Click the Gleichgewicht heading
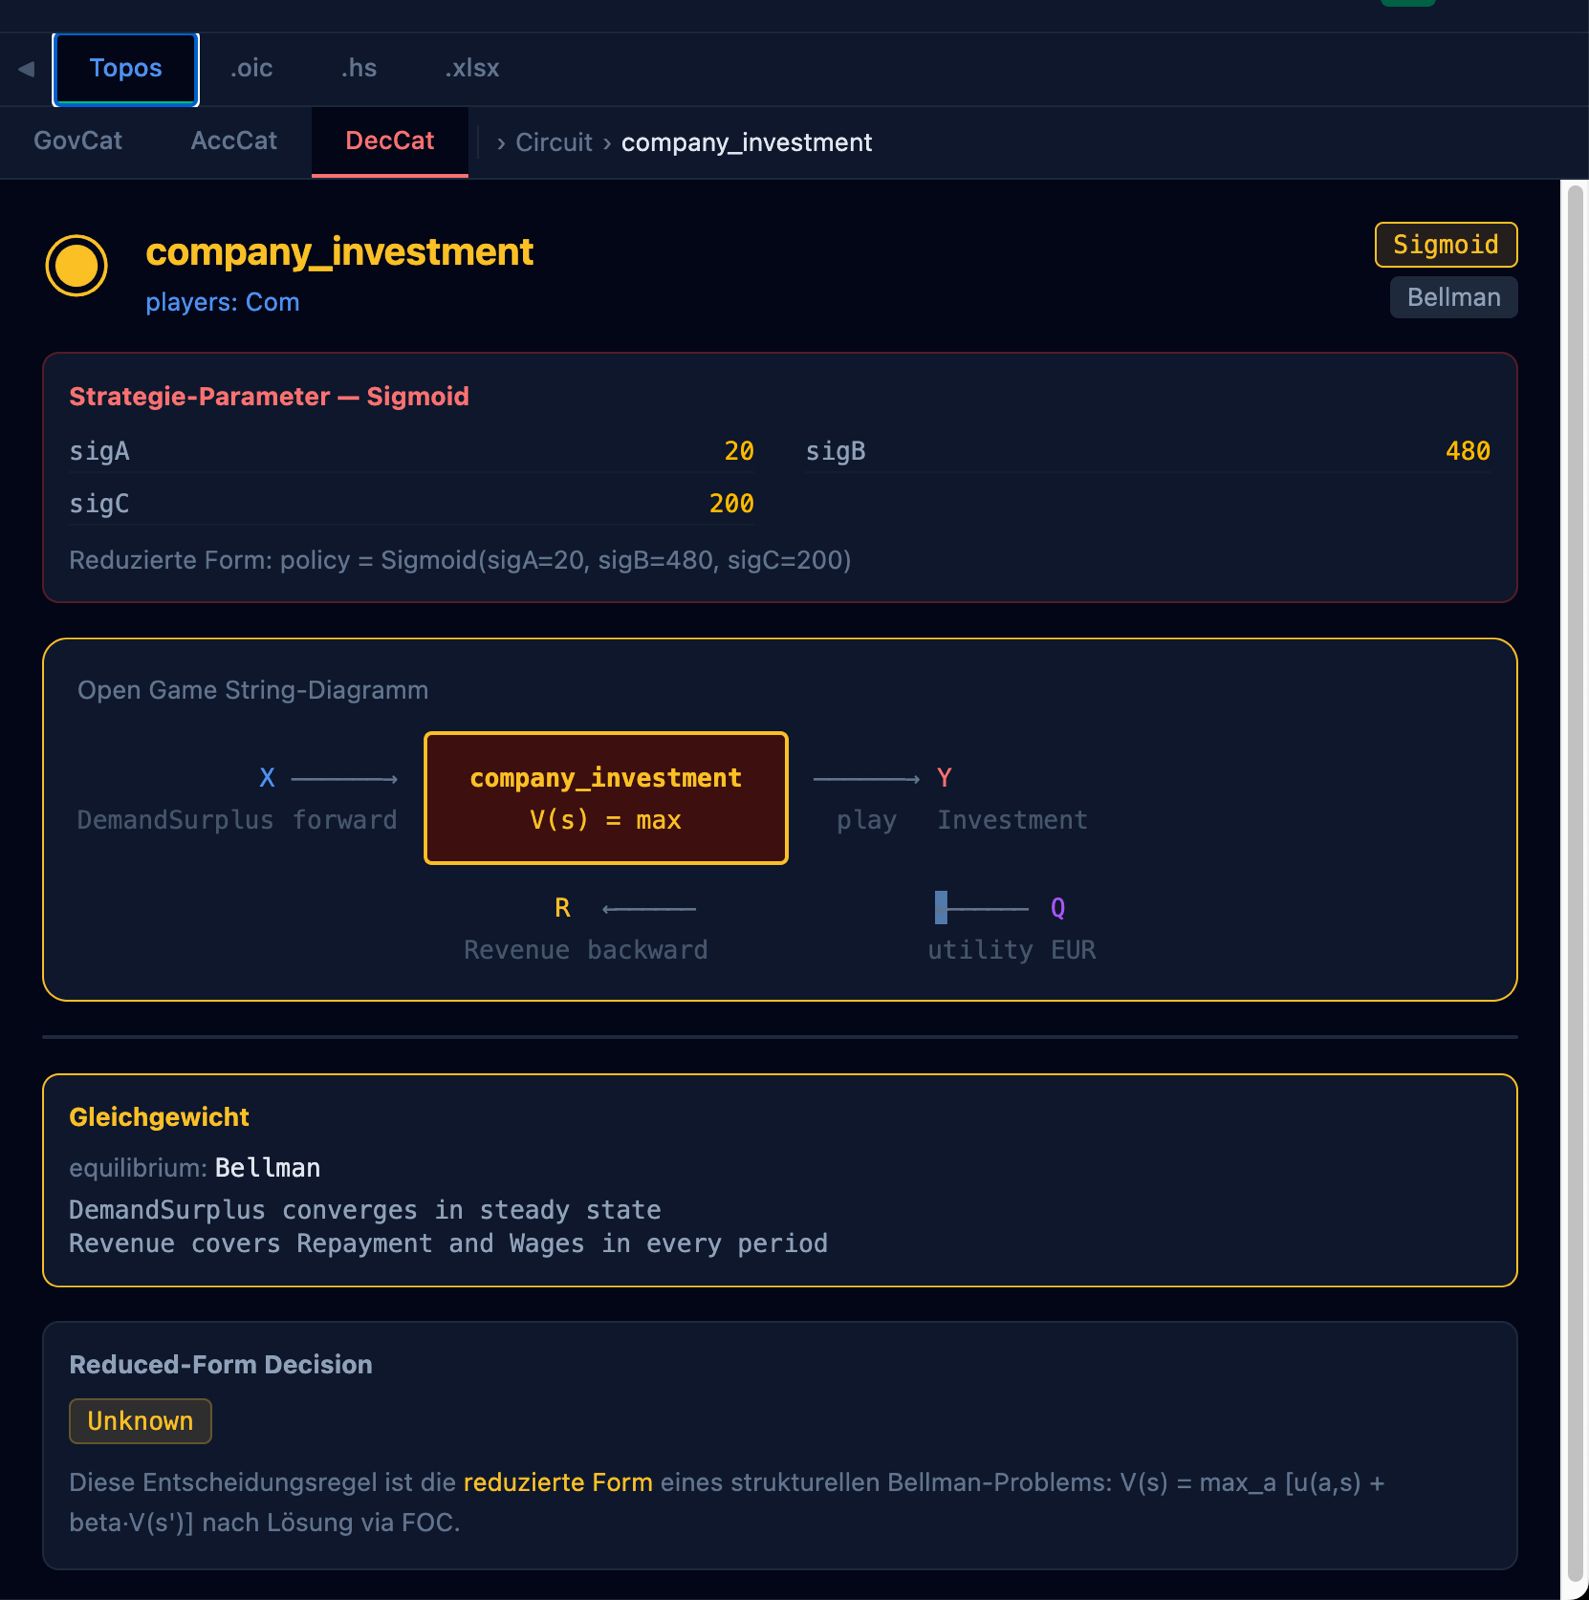The height and width of the screenshot is (1600, 1589). (159, 1118)
